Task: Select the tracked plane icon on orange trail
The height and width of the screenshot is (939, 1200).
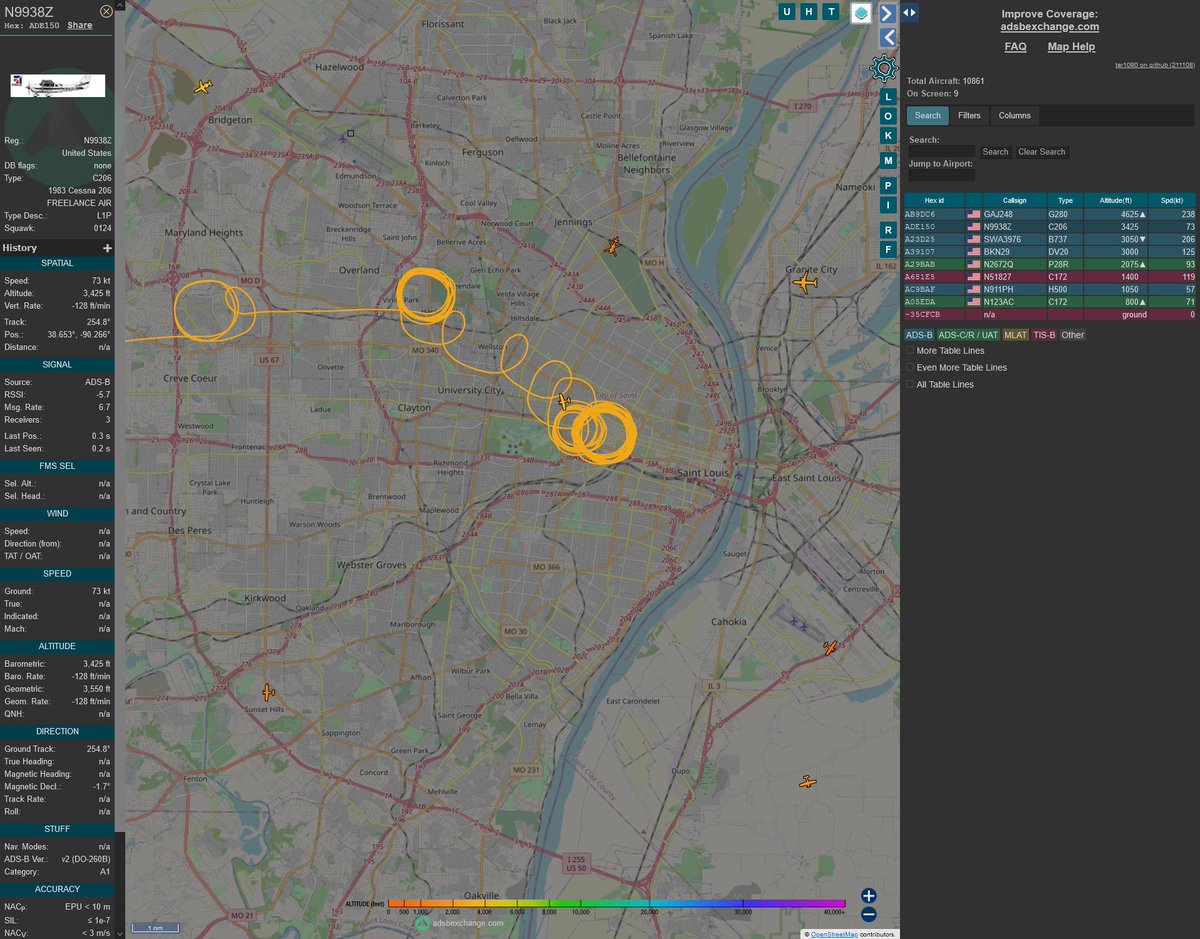Action: [x=563, y=402]
